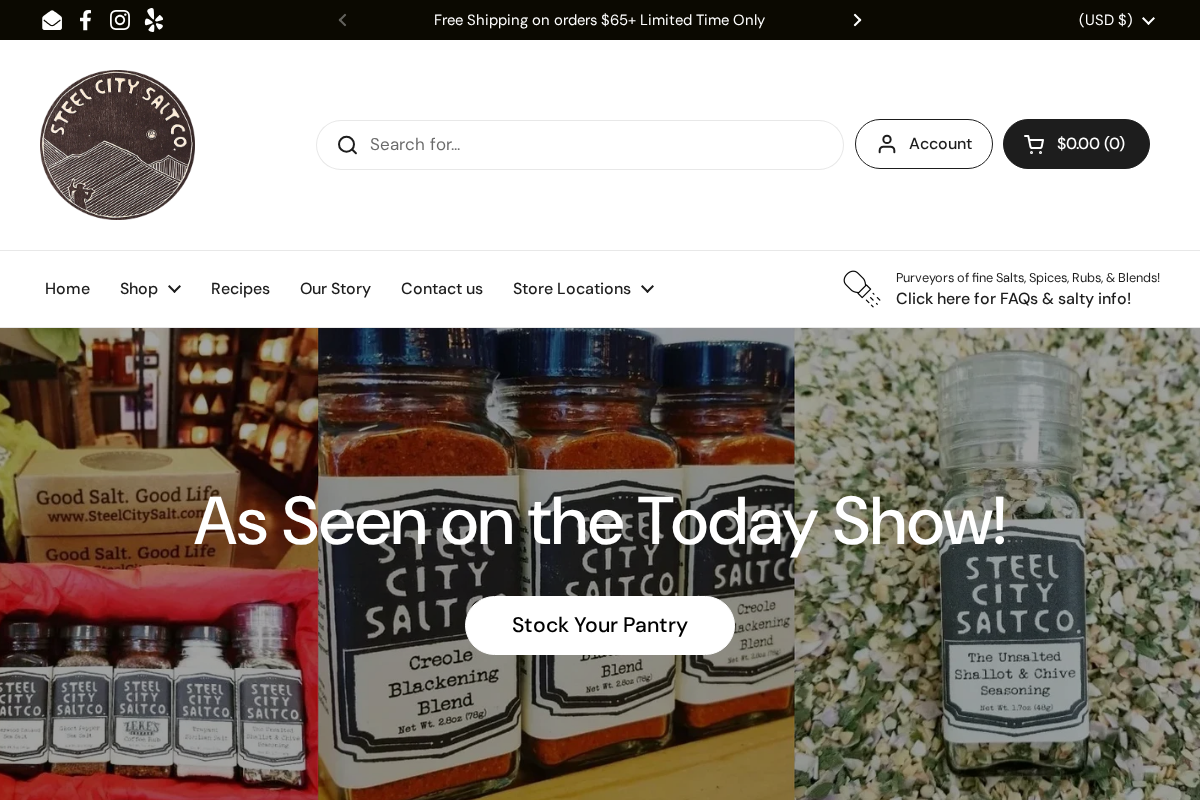Click inside the Search for field
1200x800 pixels.
pyautogui.click(x=500, y=145)
